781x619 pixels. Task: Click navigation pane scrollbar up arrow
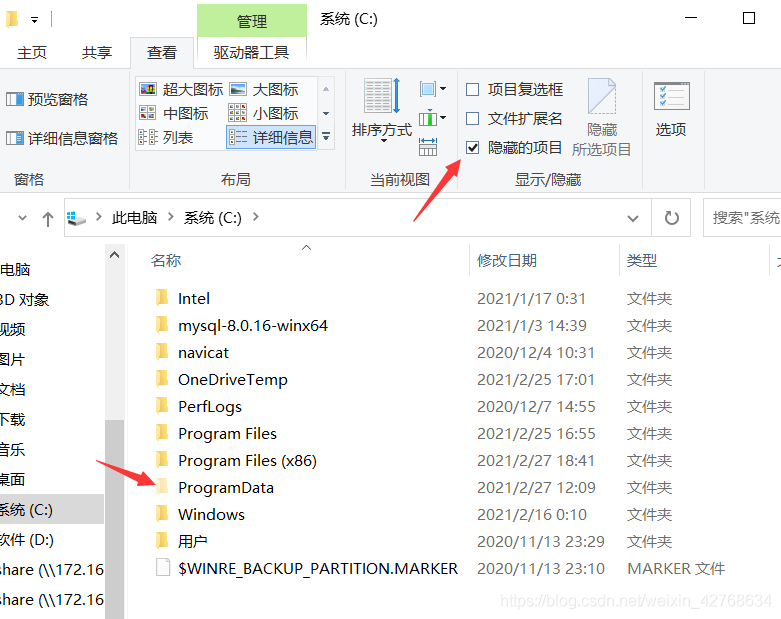click(x=115, y=255)
